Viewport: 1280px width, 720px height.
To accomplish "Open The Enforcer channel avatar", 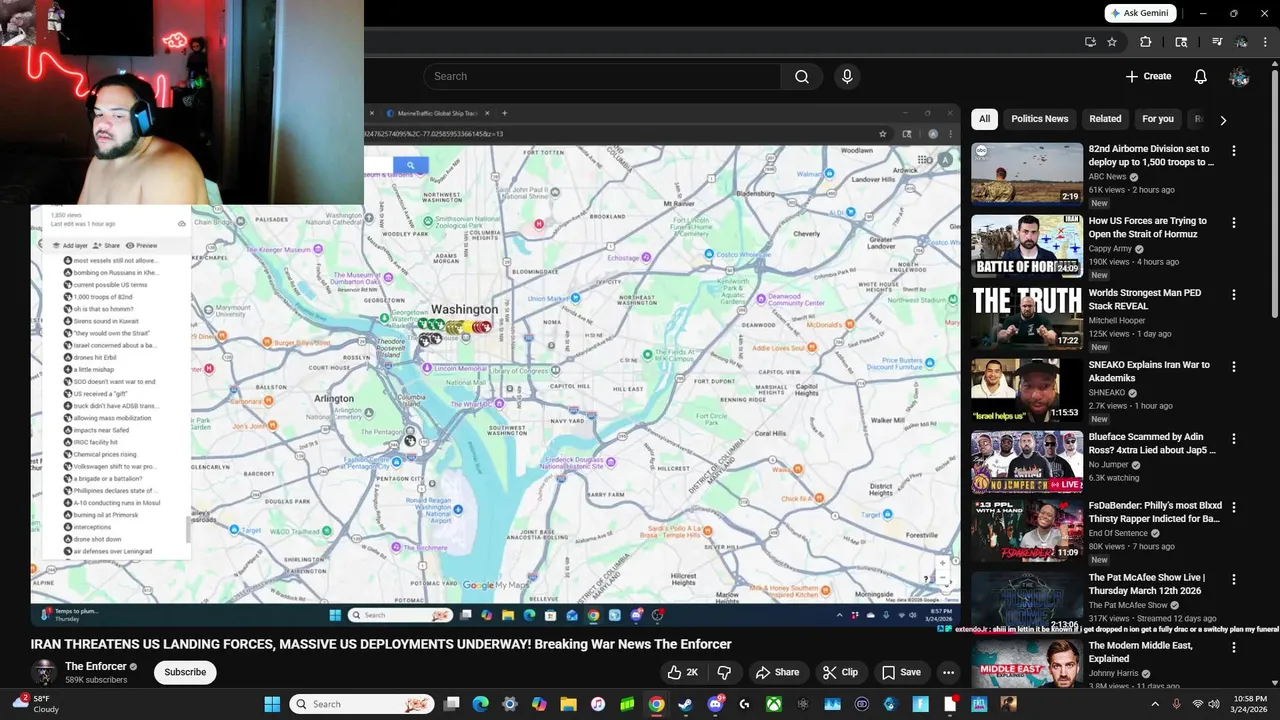I will (x=44, y=672).
